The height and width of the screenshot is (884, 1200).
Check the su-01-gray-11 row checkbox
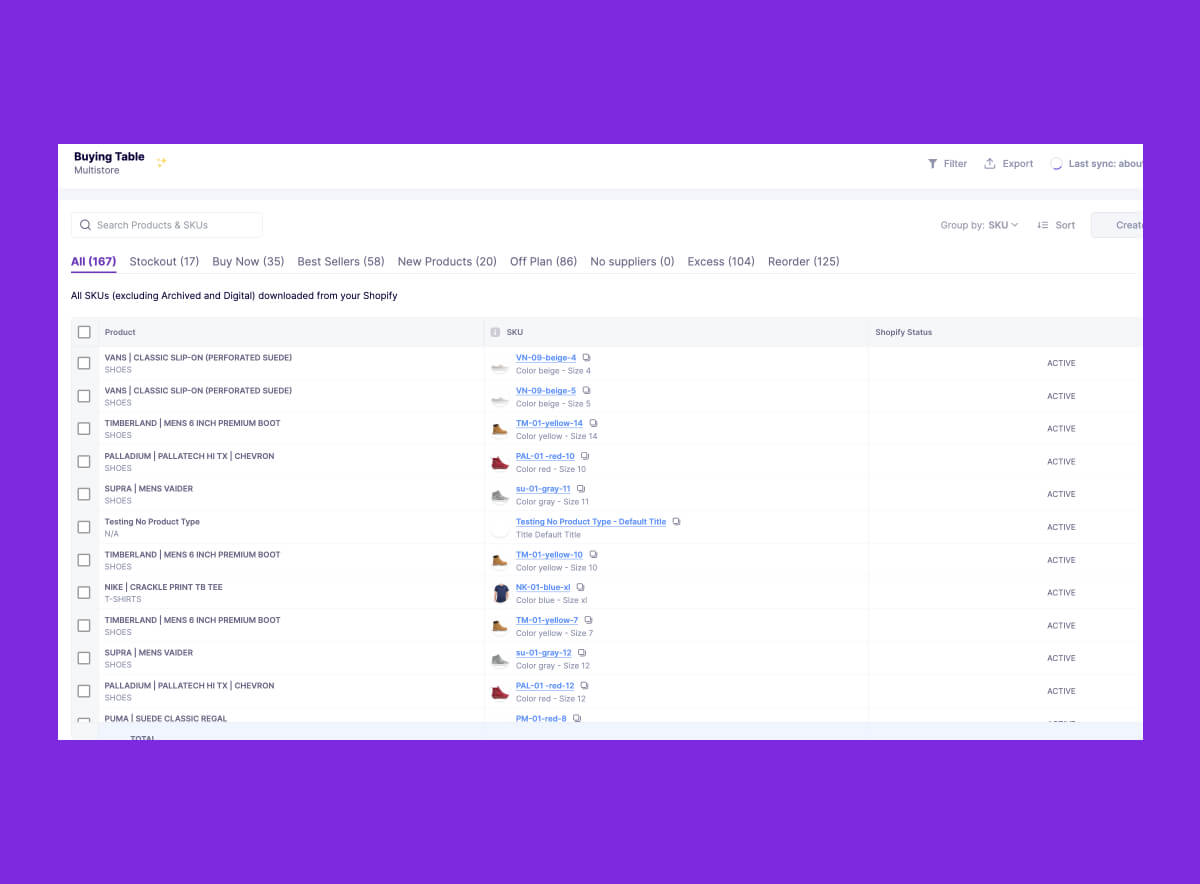click(84, 495)
